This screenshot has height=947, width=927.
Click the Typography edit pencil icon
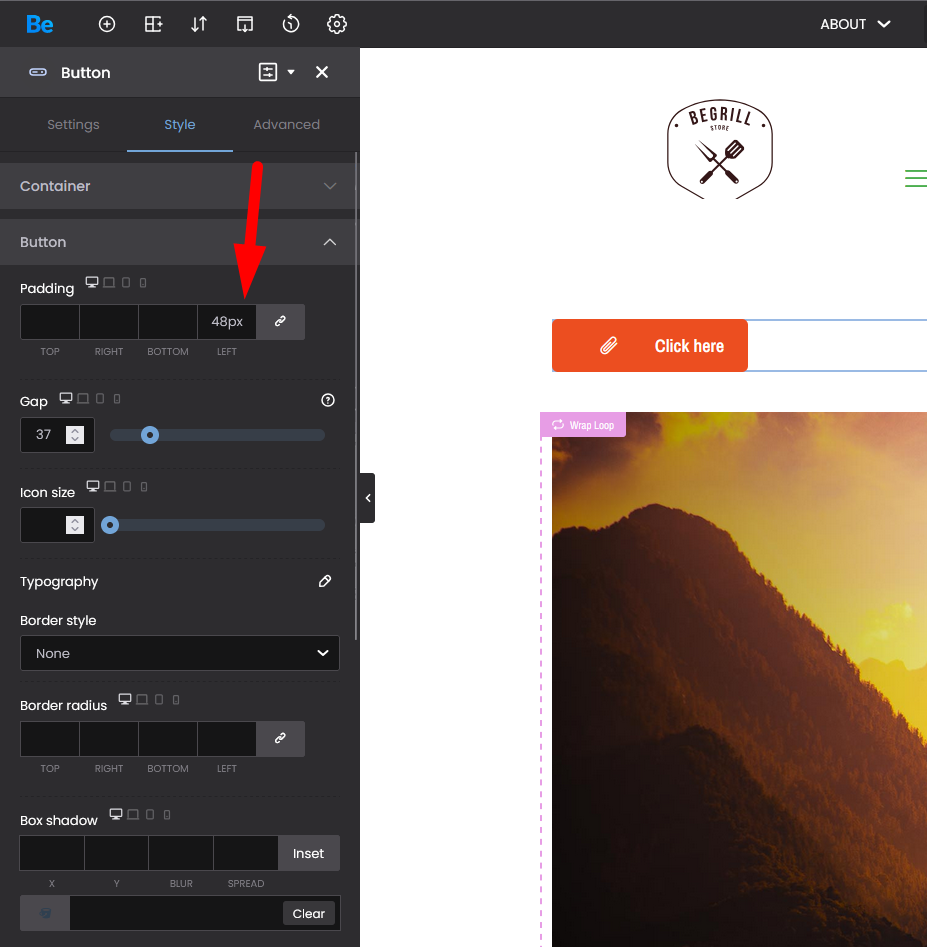325,581
